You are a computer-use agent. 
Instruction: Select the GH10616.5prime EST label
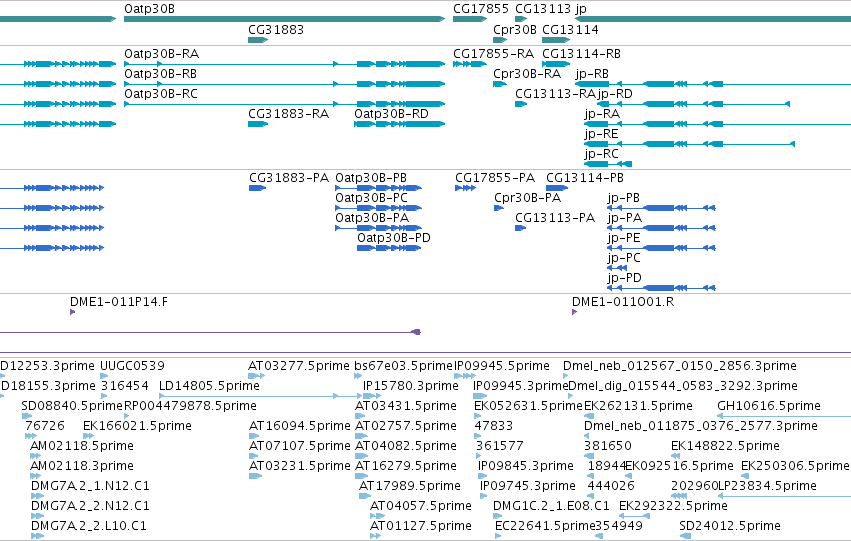(x=769, y=406)
